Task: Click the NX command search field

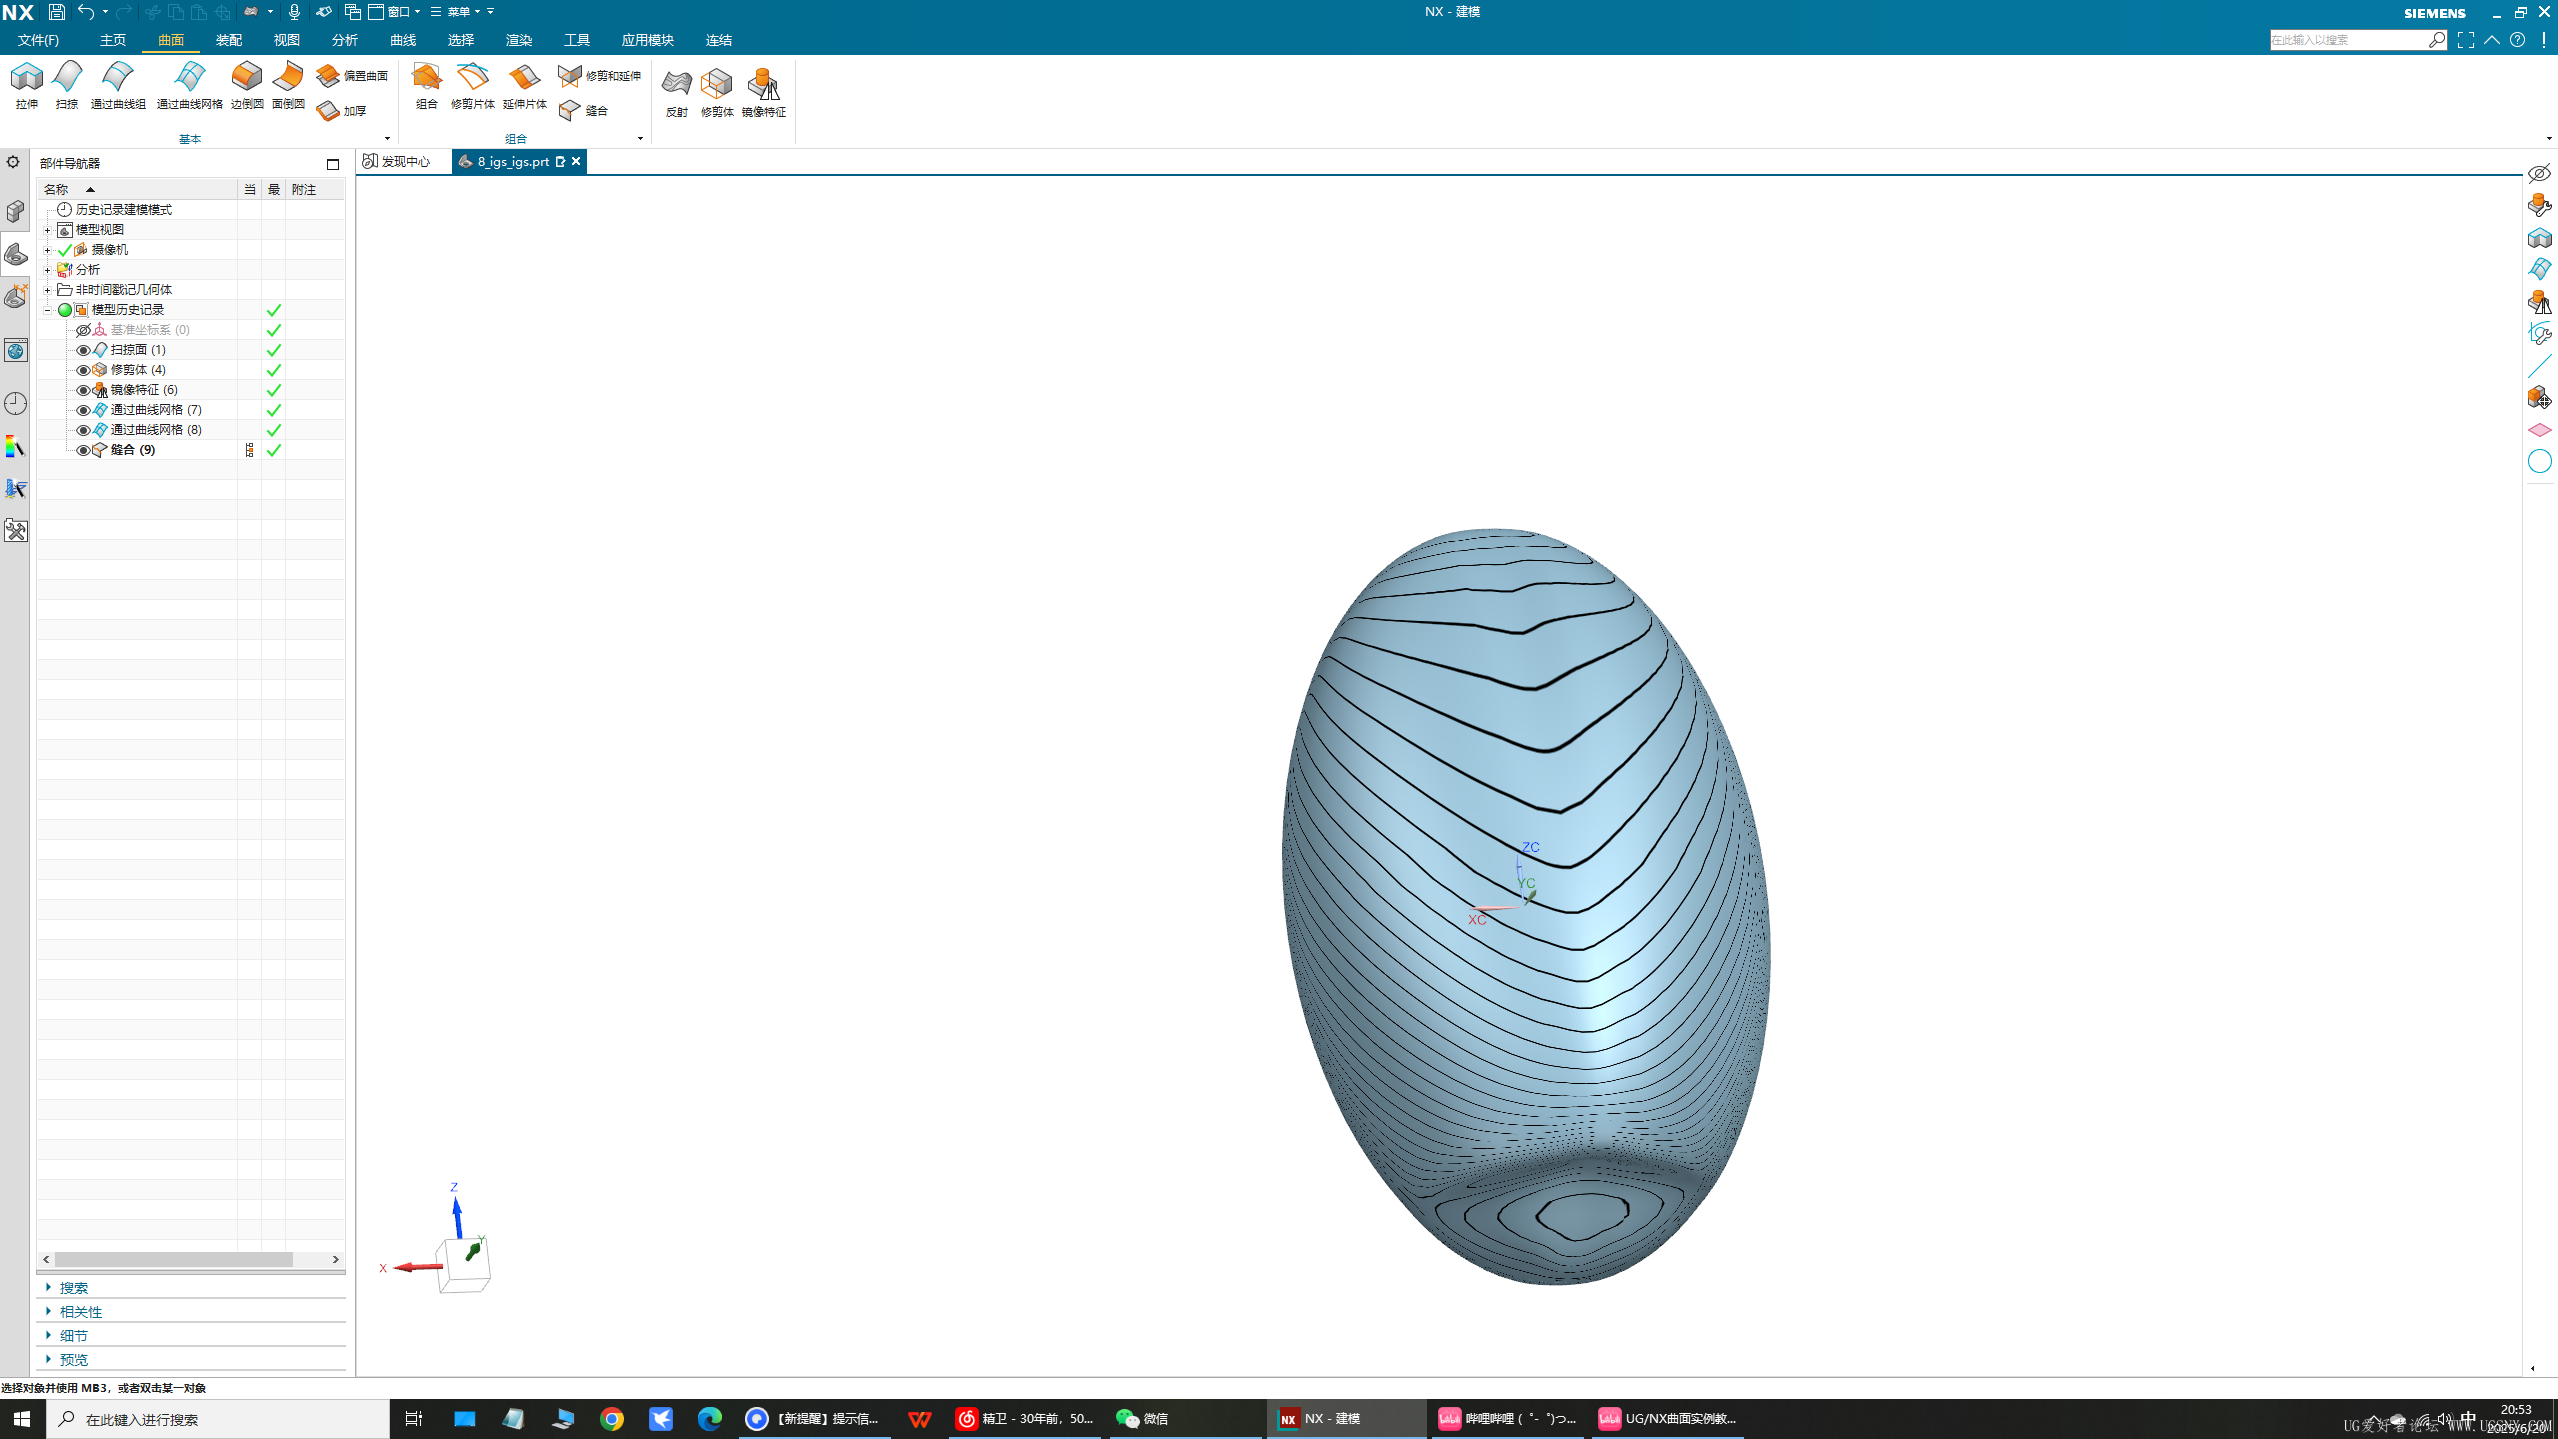Action: point(2349,40)
